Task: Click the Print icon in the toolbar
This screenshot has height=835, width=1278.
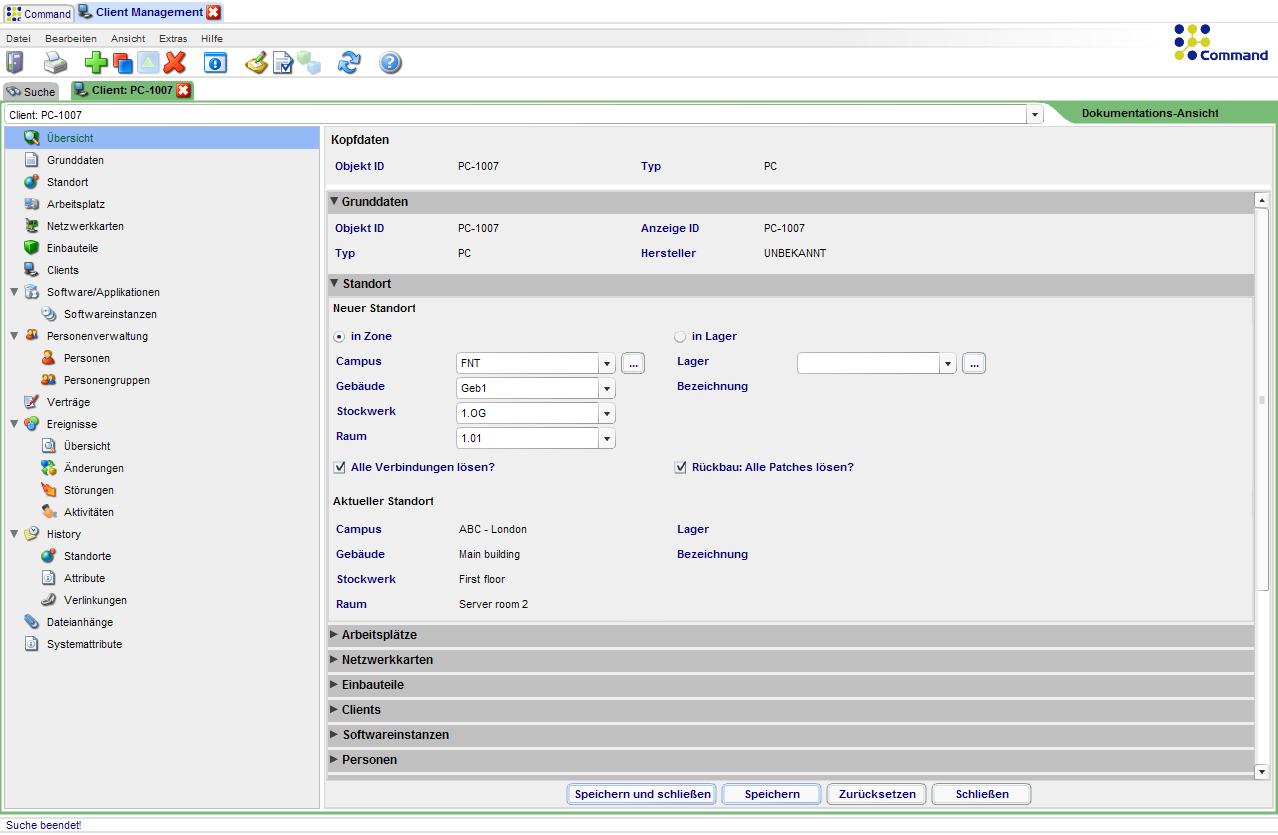Action: pos(56,62)
